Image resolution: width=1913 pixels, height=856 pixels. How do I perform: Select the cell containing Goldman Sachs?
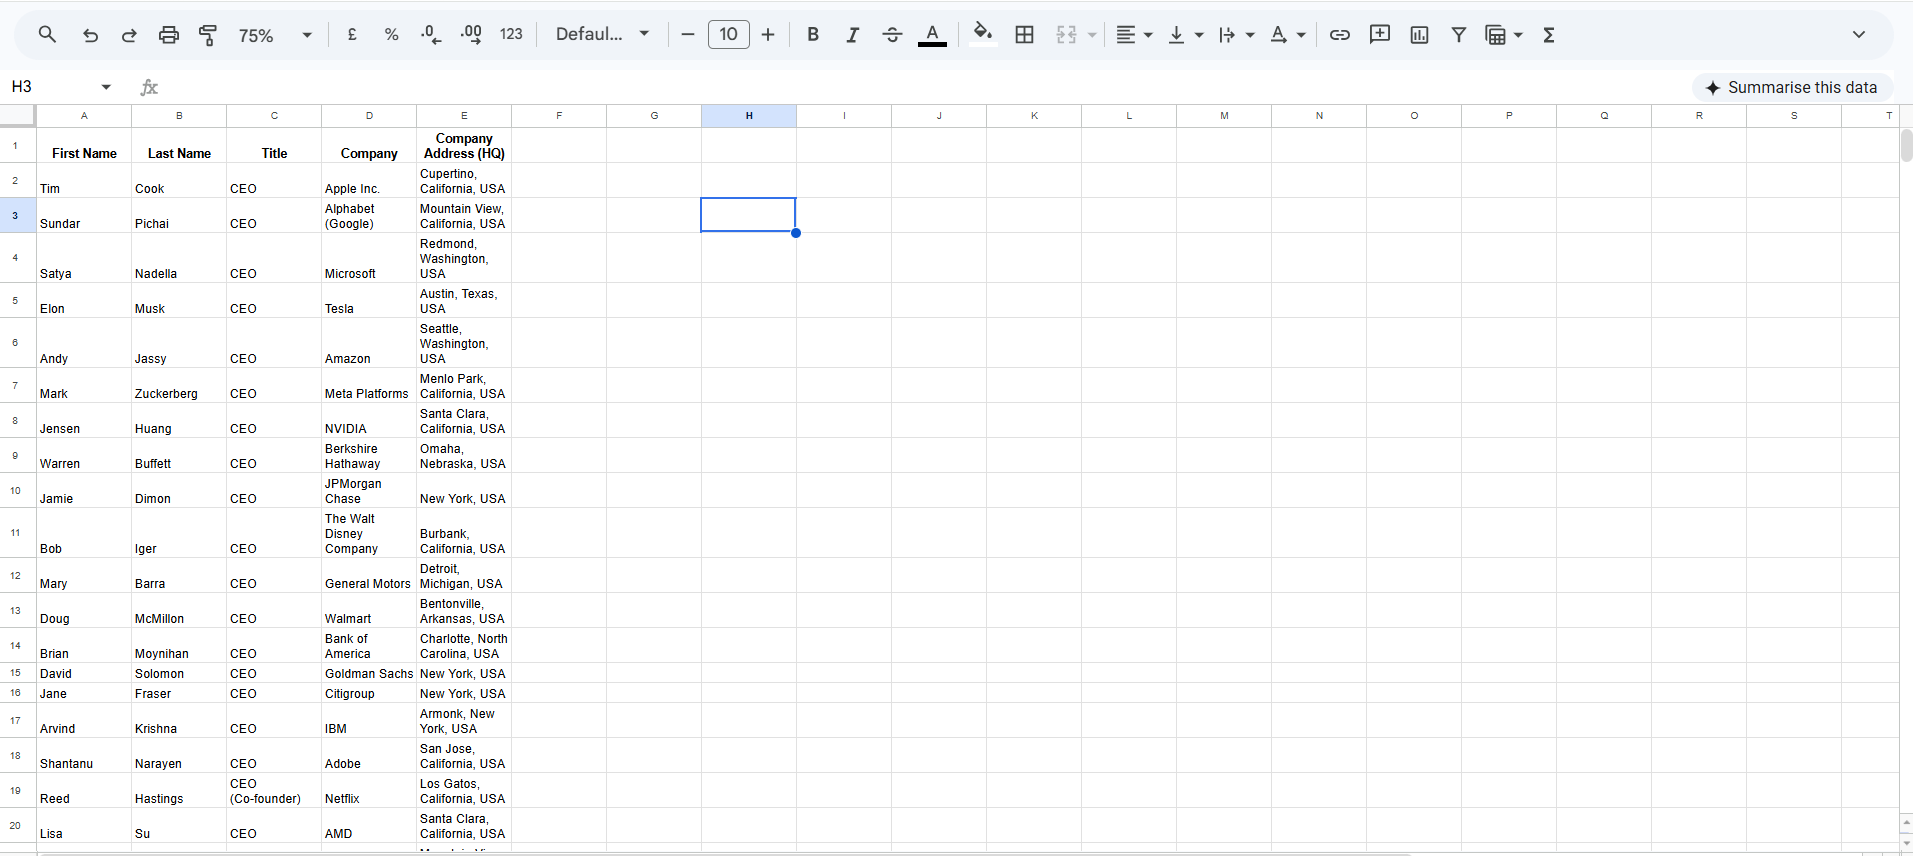369,673
